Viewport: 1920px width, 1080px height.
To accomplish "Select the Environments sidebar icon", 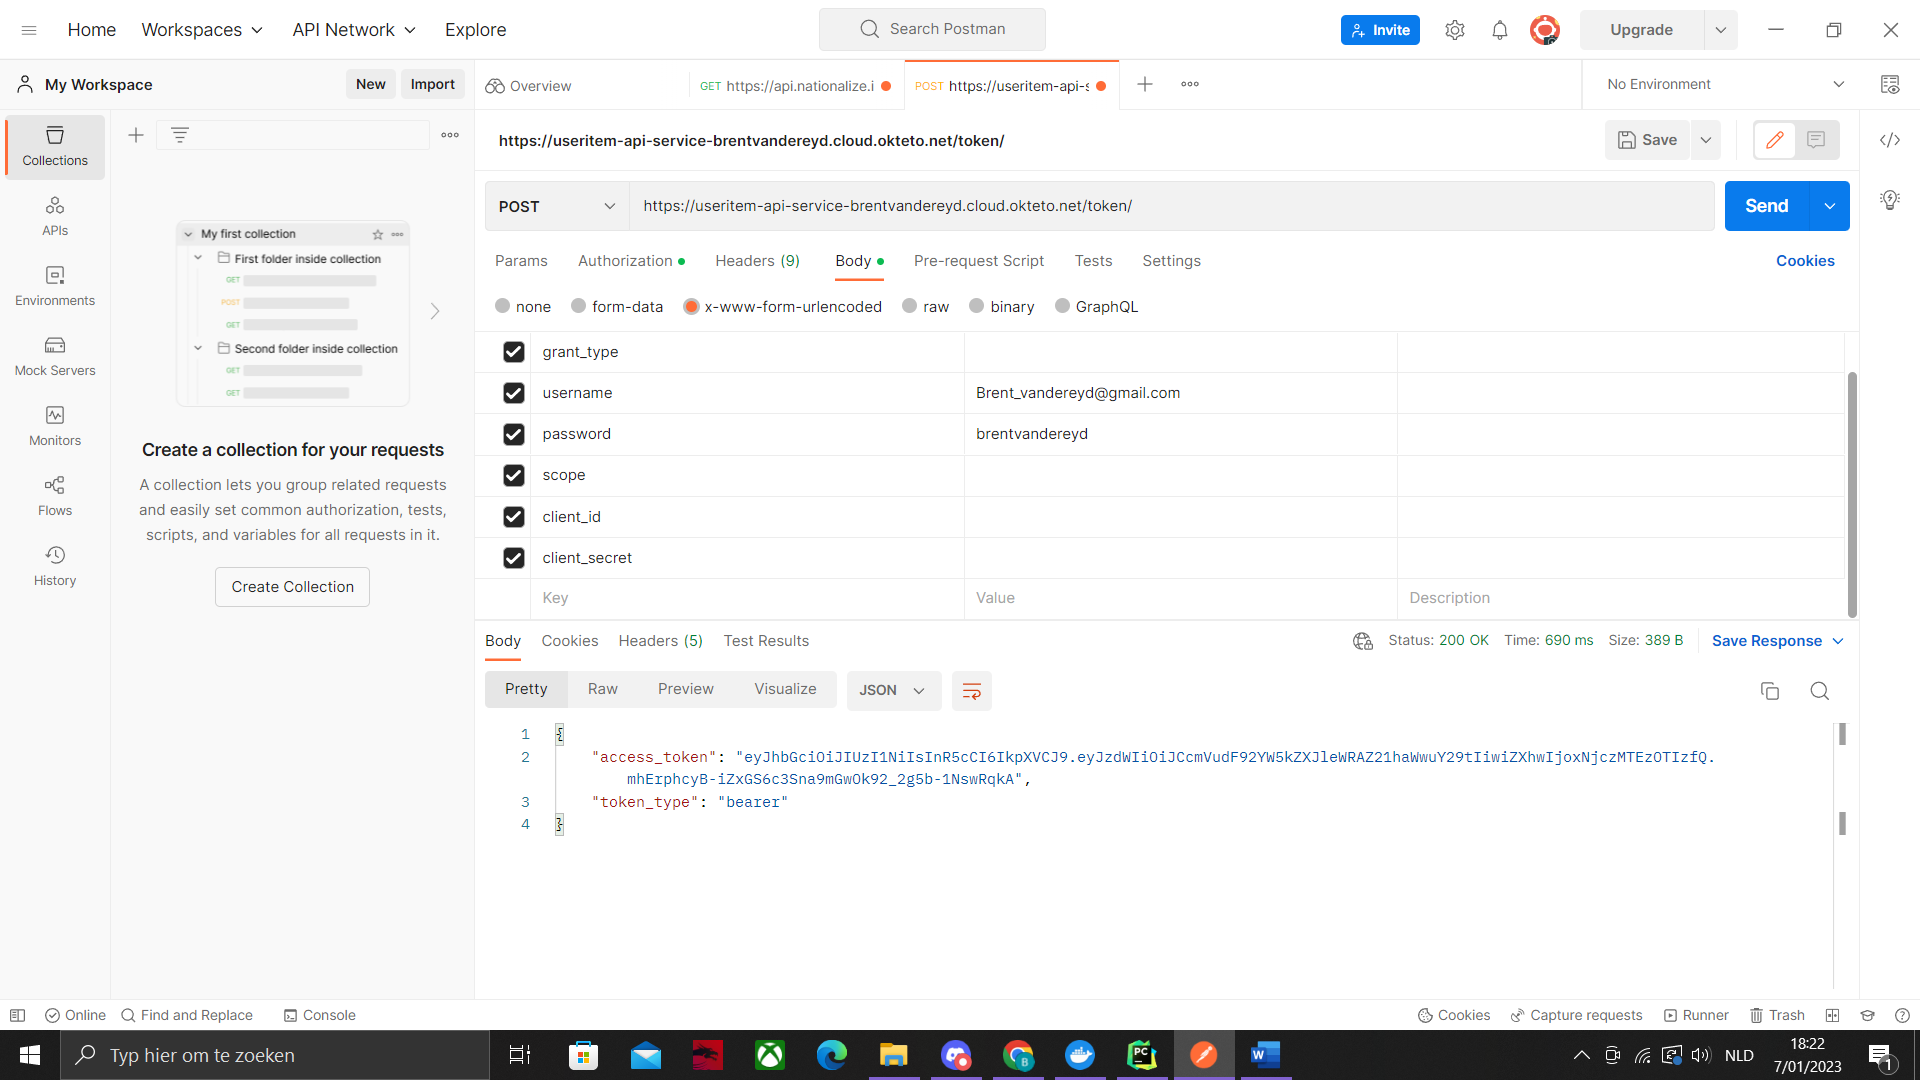I will (x=54, y=286).
